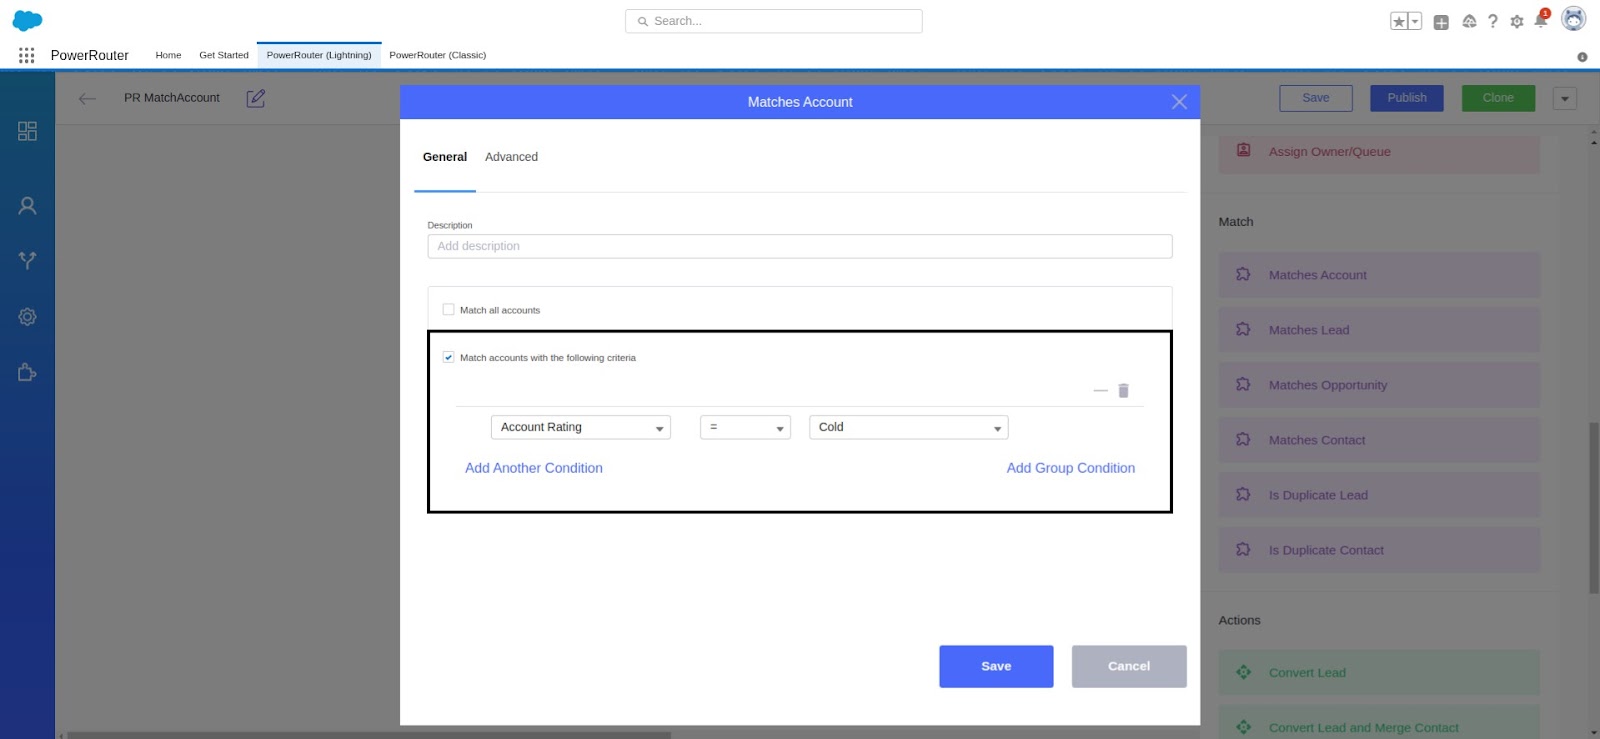This screenshot has height=739, width=1600.
Task: Edit the PR MatchAccount name pencil icon
Action: point(256,98)
